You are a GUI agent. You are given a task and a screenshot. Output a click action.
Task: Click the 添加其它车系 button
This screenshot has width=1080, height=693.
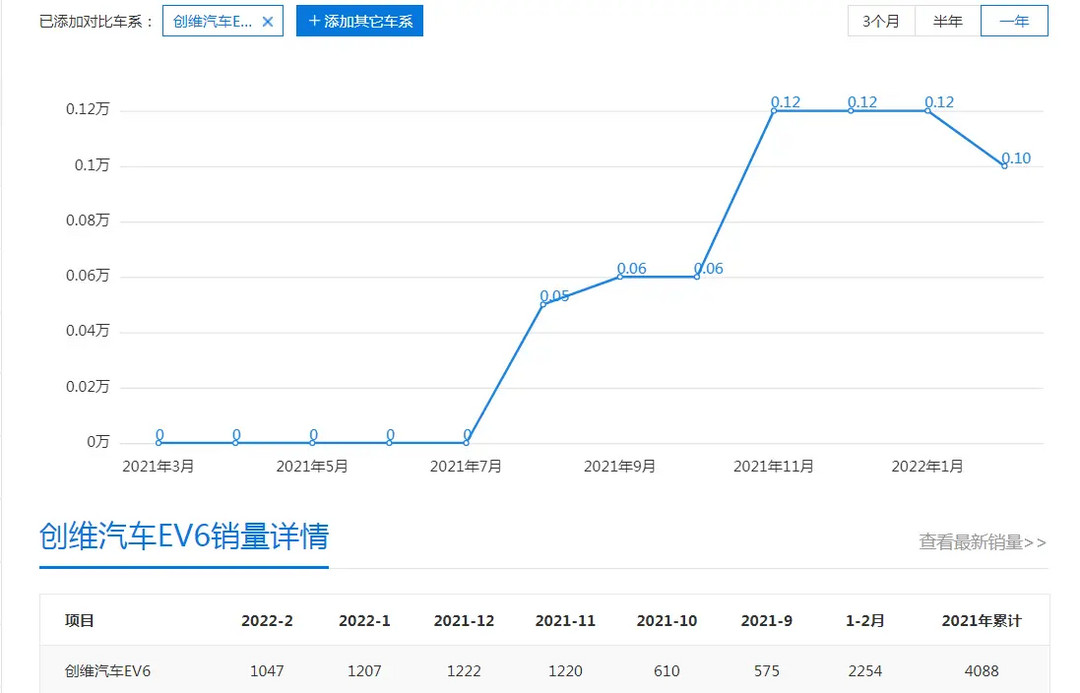click(360, 21)
